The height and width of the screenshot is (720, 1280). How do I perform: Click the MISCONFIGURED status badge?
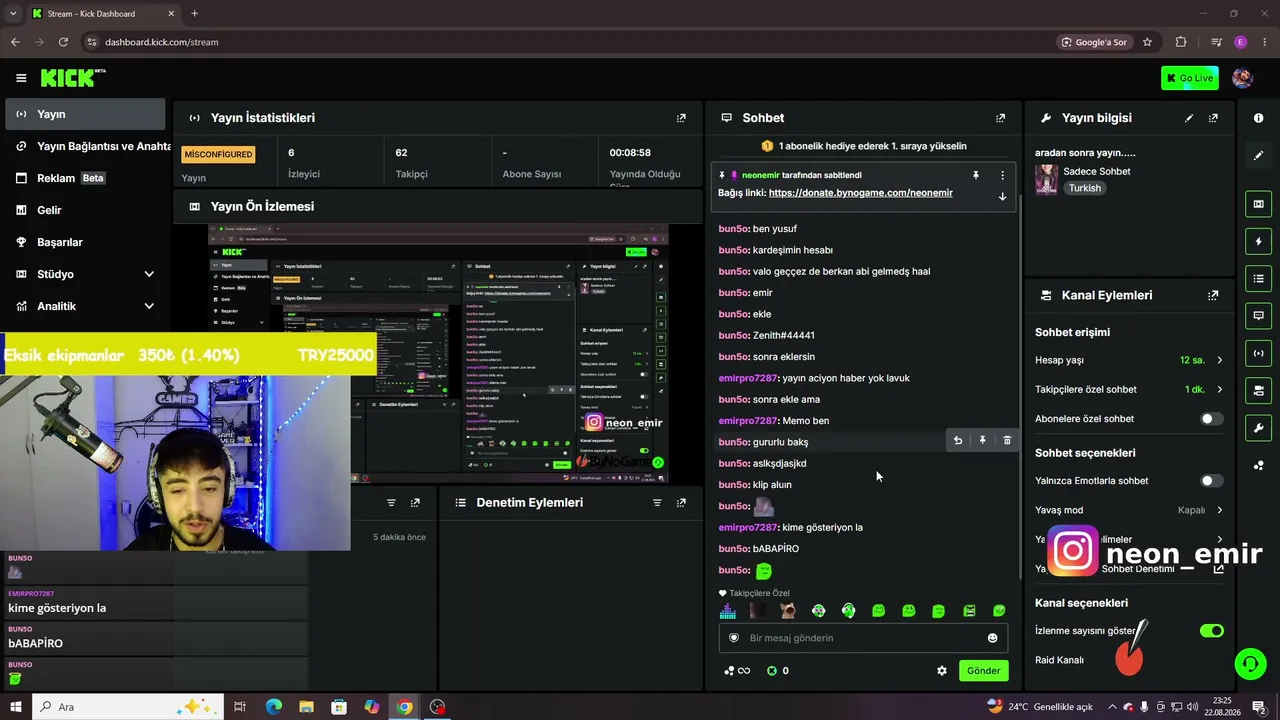click(218, 154)
